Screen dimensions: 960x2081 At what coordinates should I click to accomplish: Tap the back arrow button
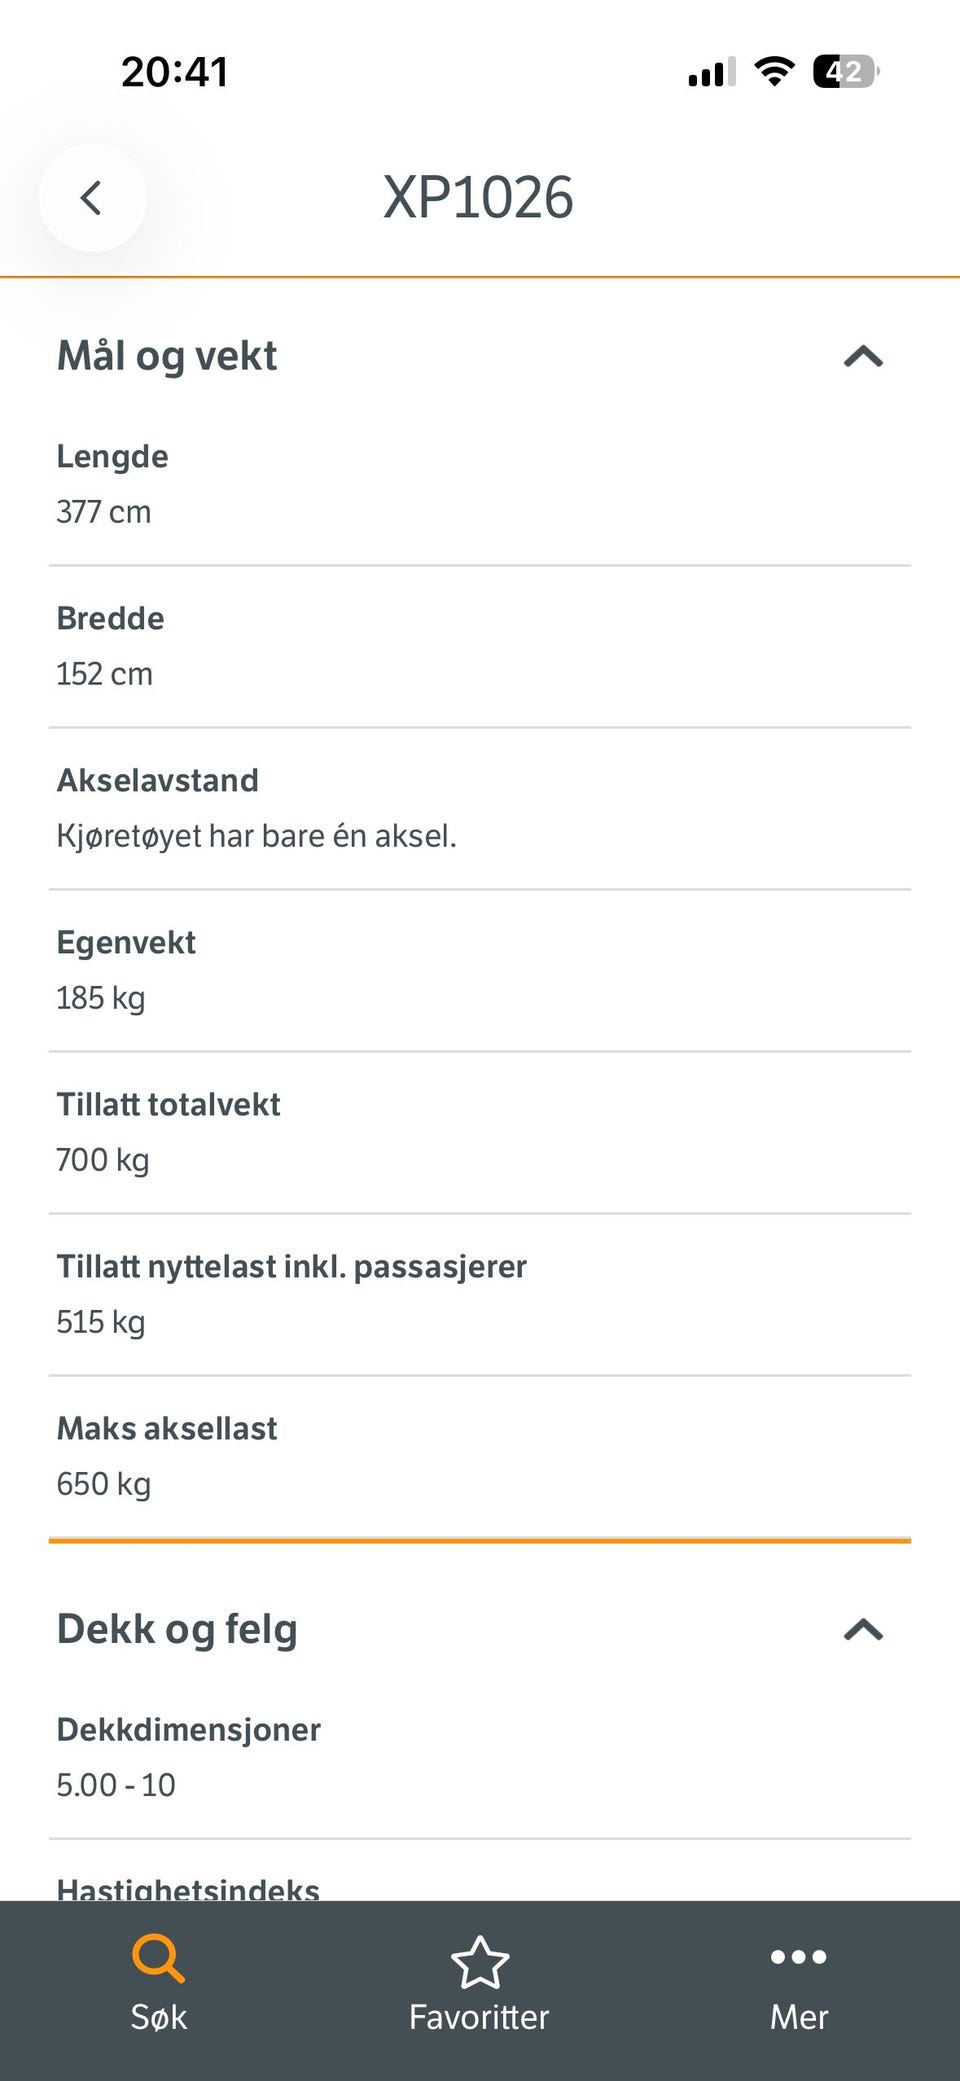click(x=92, y=198)
